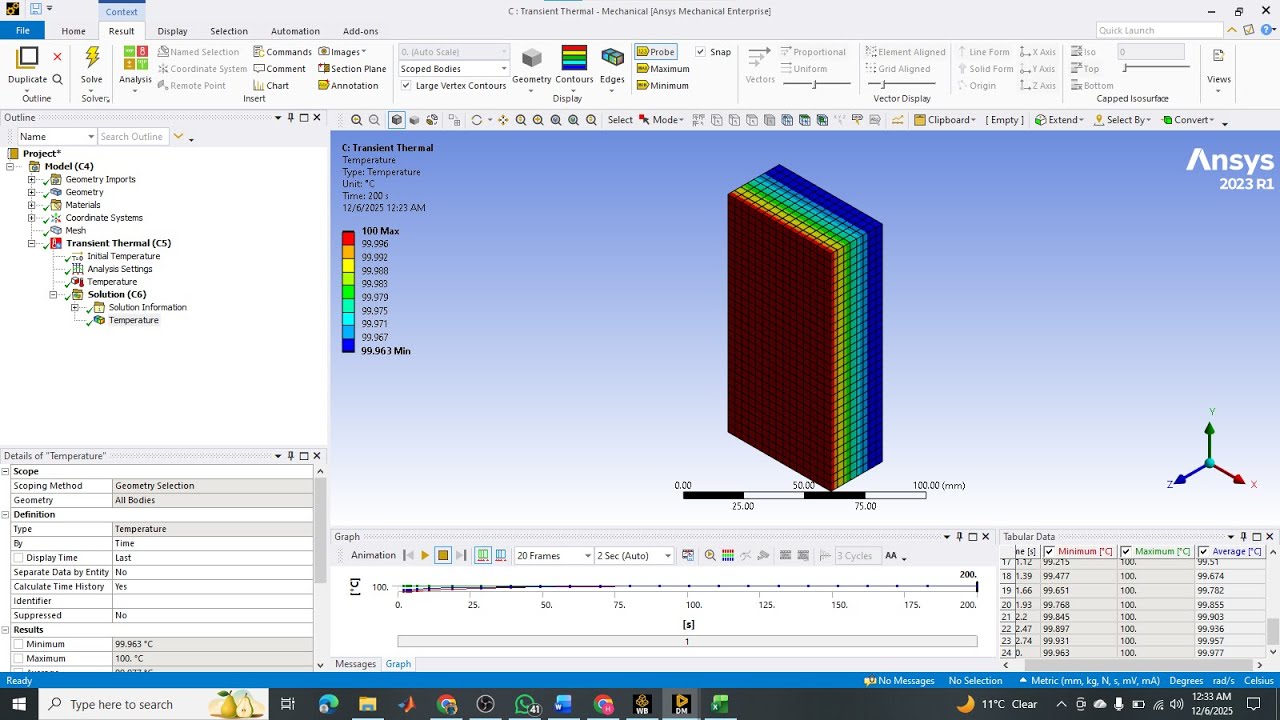Toggle Large Vertex Contours checkbox

[x=406, y=86]
